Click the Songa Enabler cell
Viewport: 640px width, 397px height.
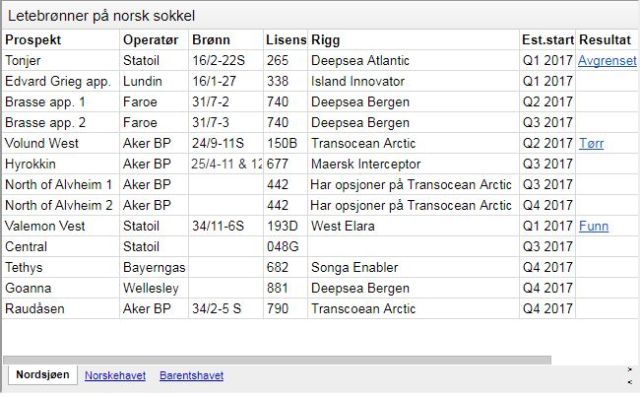(413, 268)
